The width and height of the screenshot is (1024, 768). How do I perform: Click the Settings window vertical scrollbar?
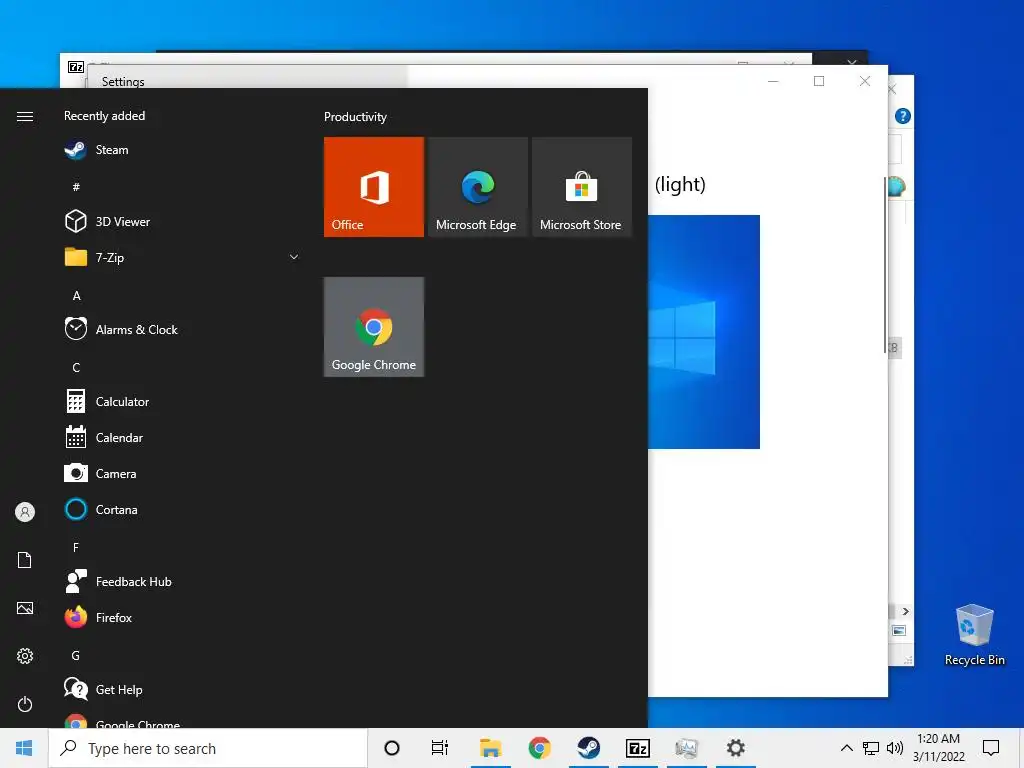885,264
